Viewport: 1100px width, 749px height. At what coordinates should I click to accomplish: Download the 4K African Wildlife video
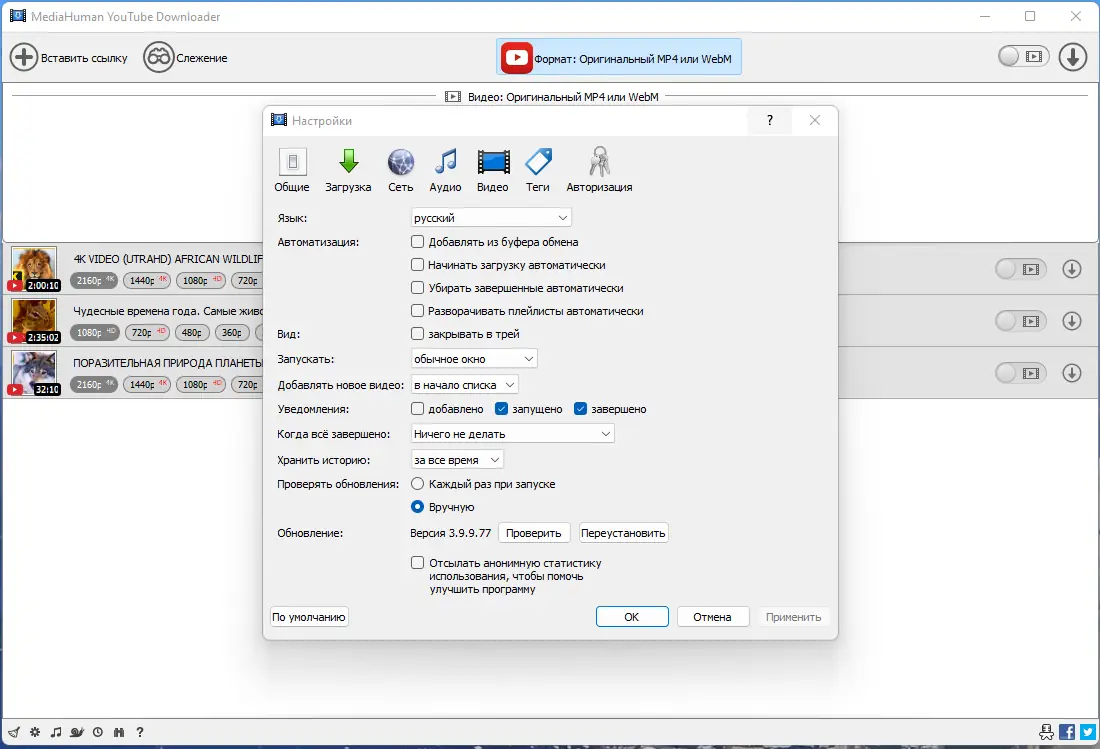tap(1071, 269)
